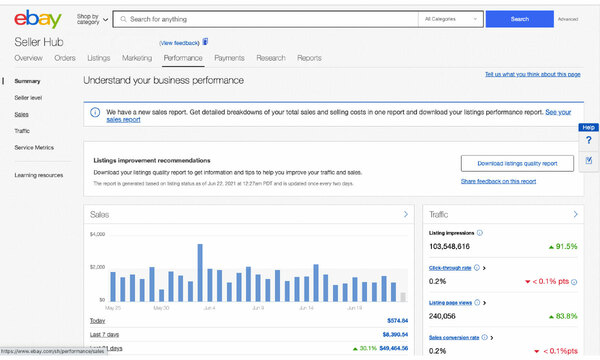The image size is (600, 360).
Task: Click the eBay logo
Action: coord(38,19)
